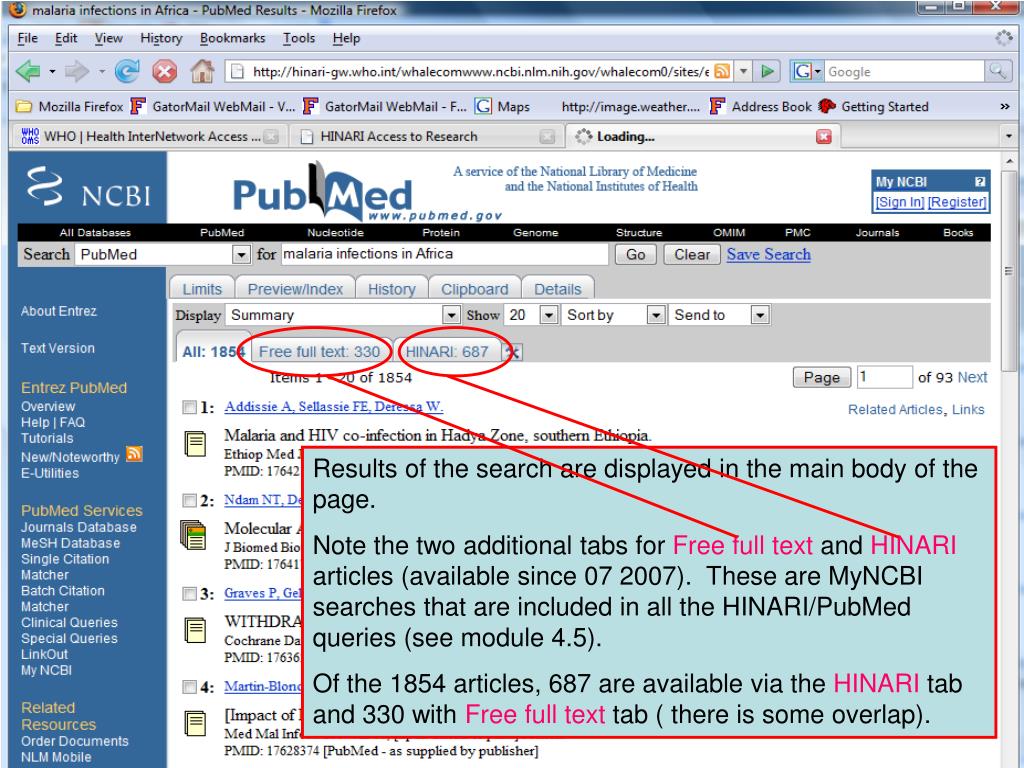Select checkbox for article 4
Screen dimensions: 1024x768
(189, 688)
